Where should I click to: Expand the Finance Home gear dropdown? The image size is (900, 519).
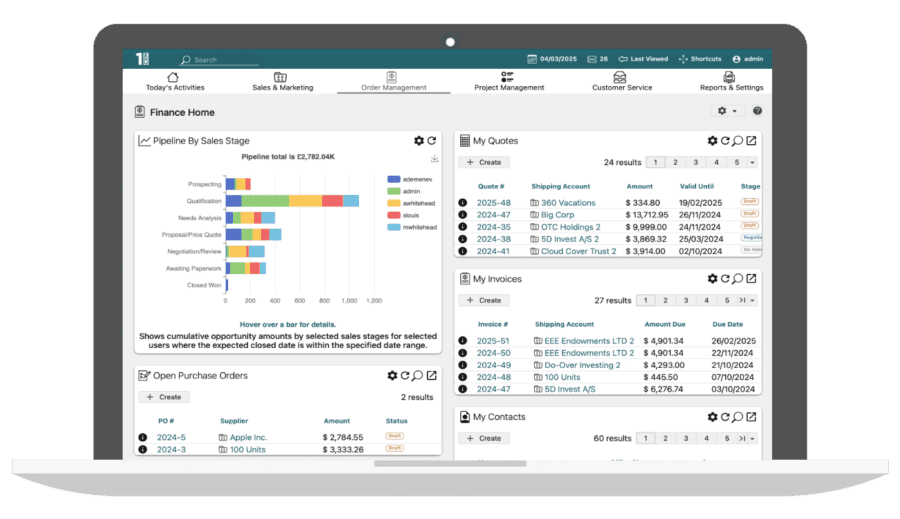pos(727,111)
